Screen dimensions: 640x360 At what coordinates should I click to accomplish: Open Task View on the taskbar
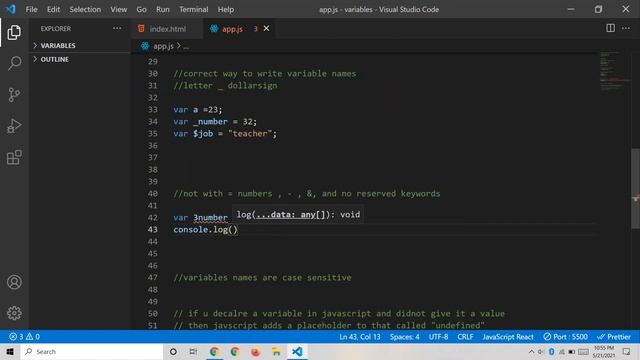193,351
